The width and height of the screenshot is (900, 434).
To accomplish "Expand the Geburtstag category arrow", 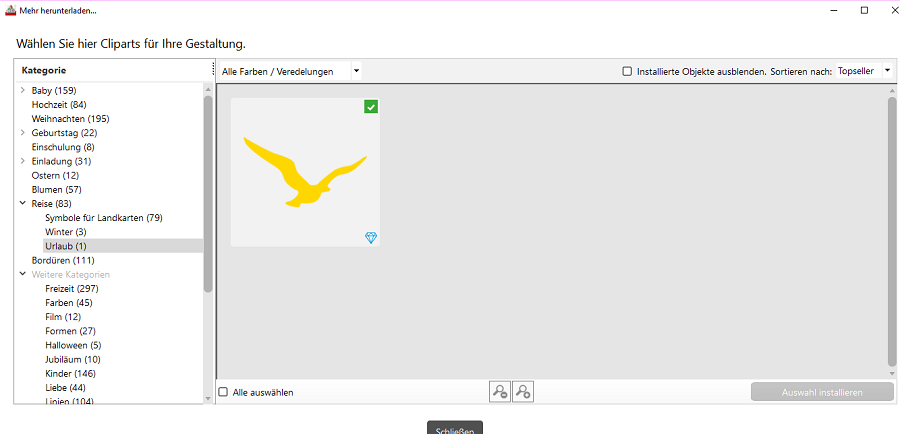I will (22, 133).
